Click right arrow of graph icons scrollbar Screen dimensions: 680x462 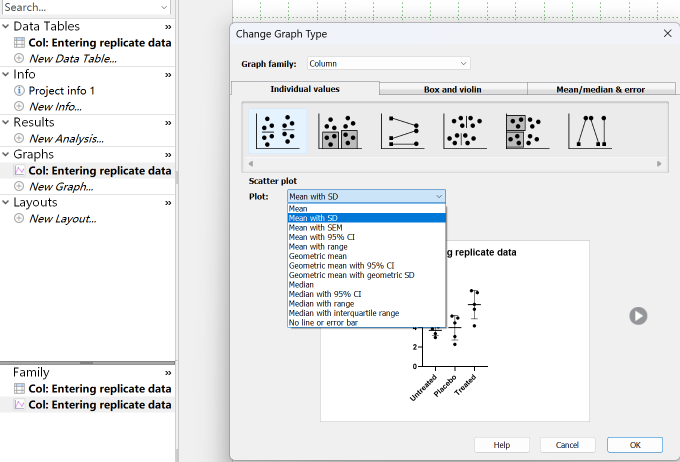point(659,163)
